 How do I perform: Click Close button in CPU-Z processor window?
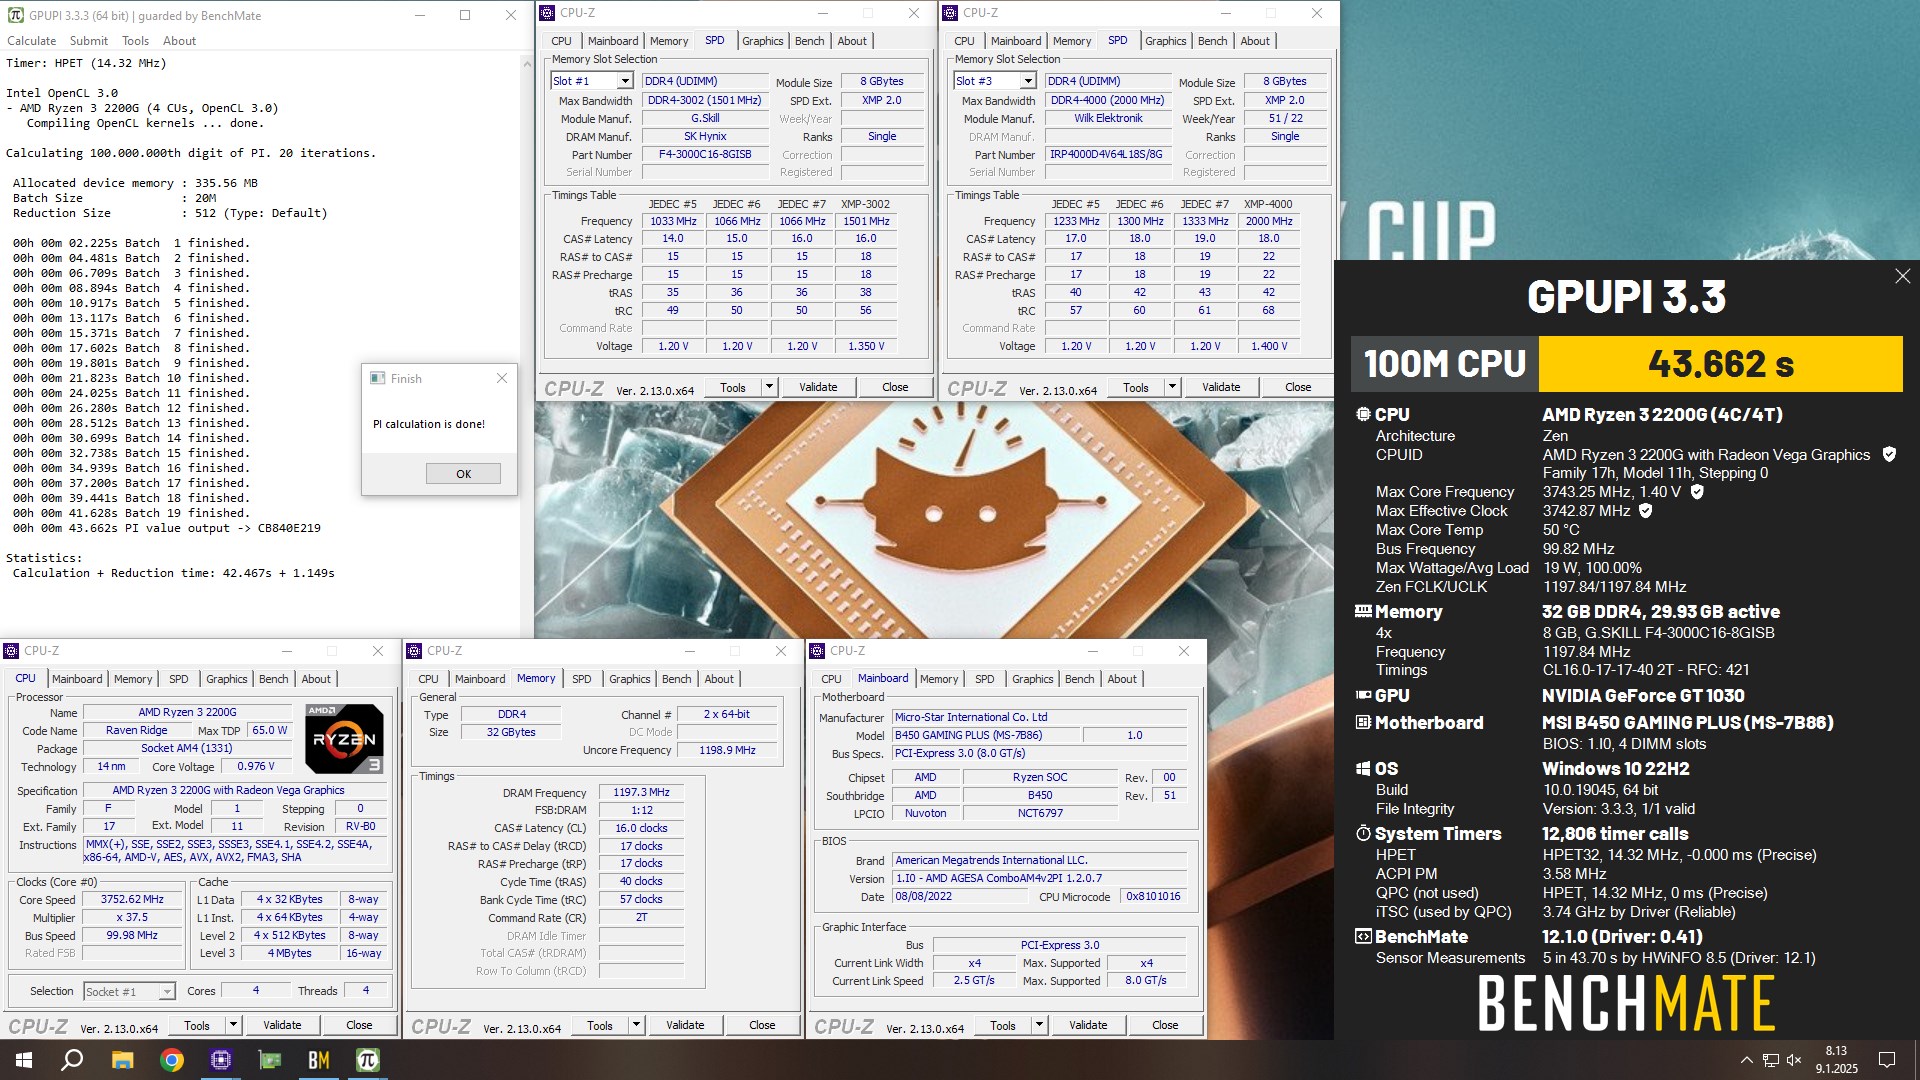pyautogui.click(x=359, y=1025)
